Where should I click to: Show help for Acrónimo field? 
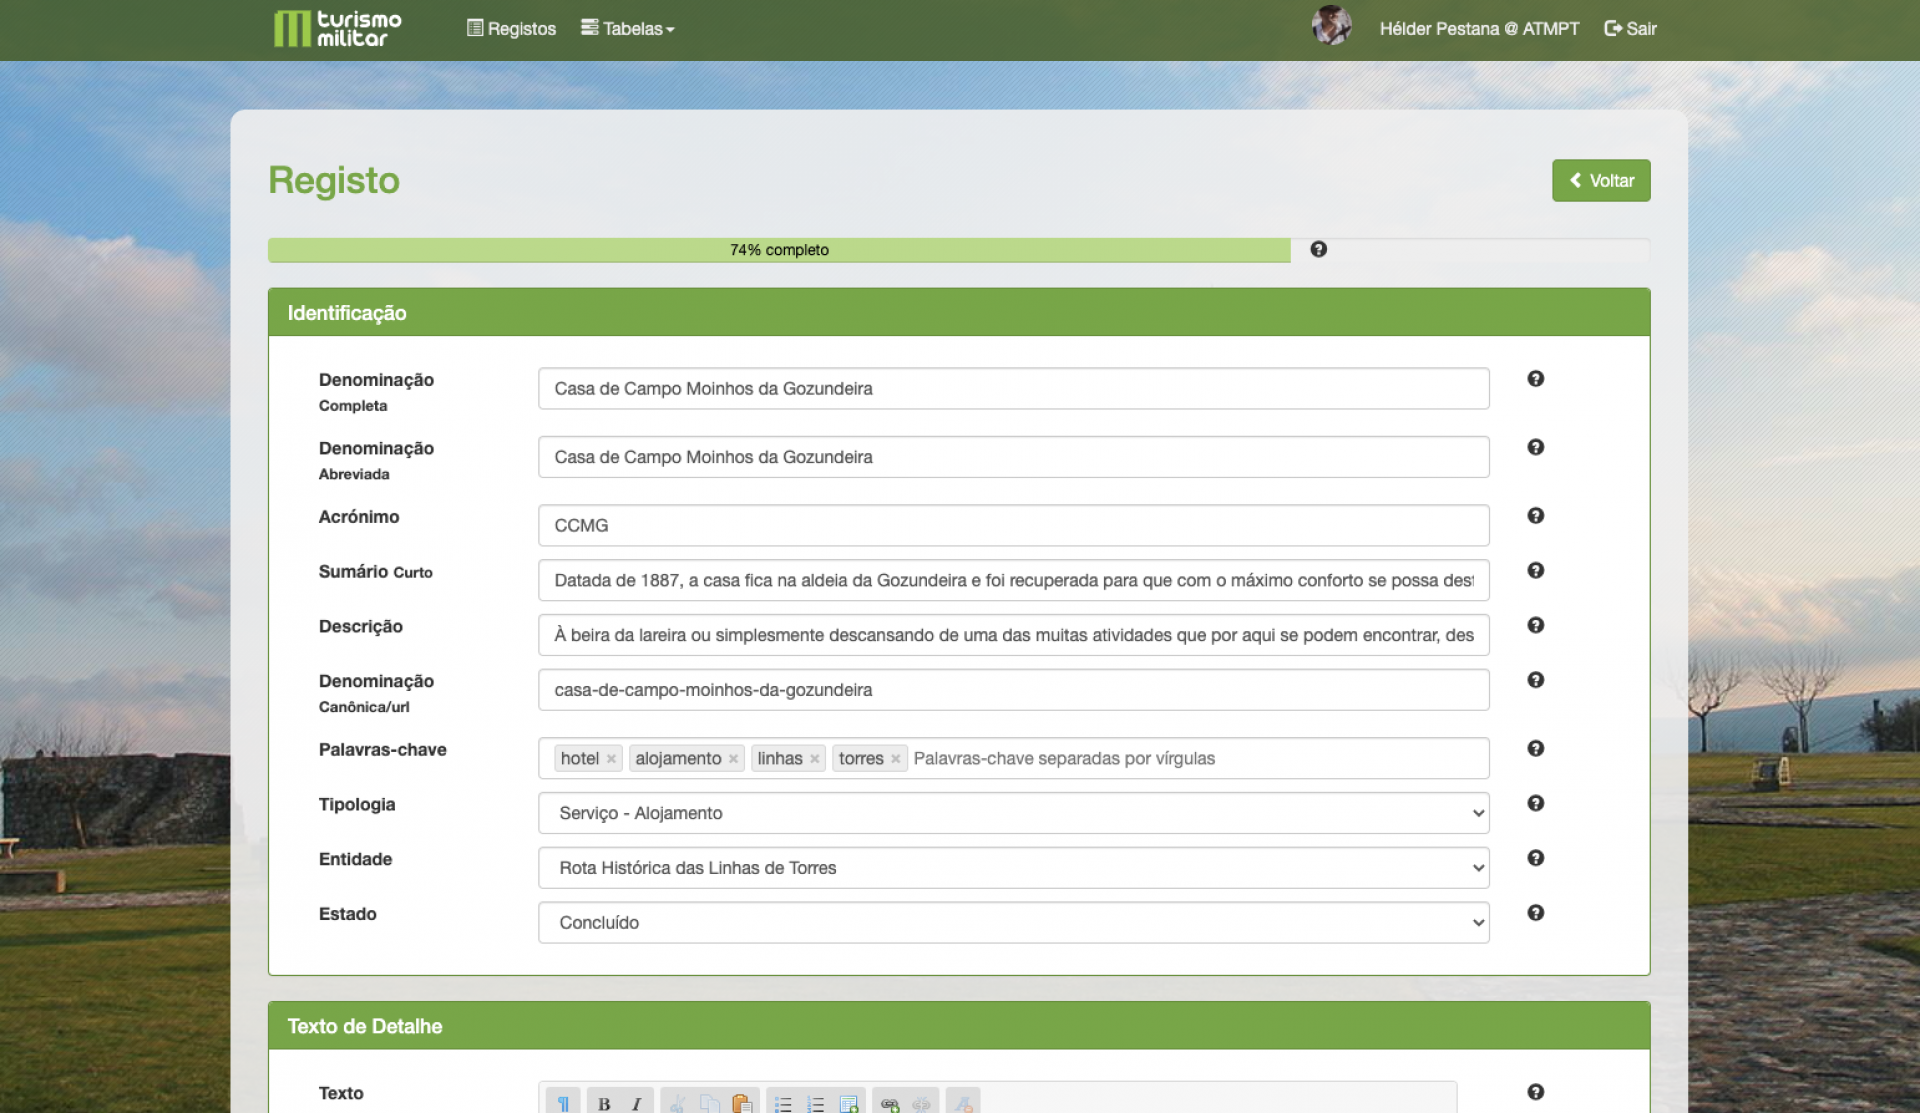tap(1535, 516)
